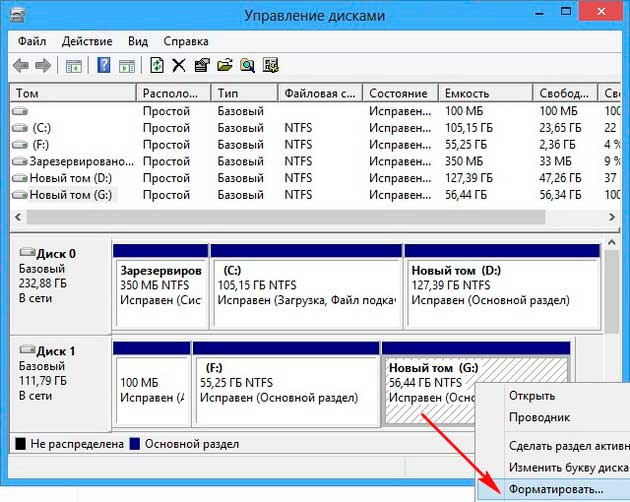Screen dimensions: 630x502
Task: Click drive icon beside Новый том (G:) row
Action: pos(20,195)
